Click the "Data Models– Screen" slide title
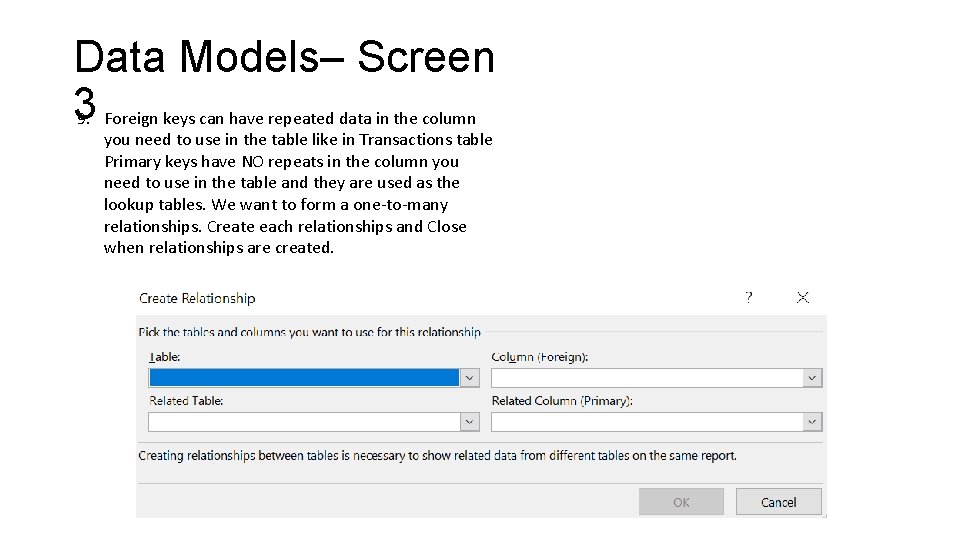The width and height of the screenshot is (960, 540). [x=284, y=57]
